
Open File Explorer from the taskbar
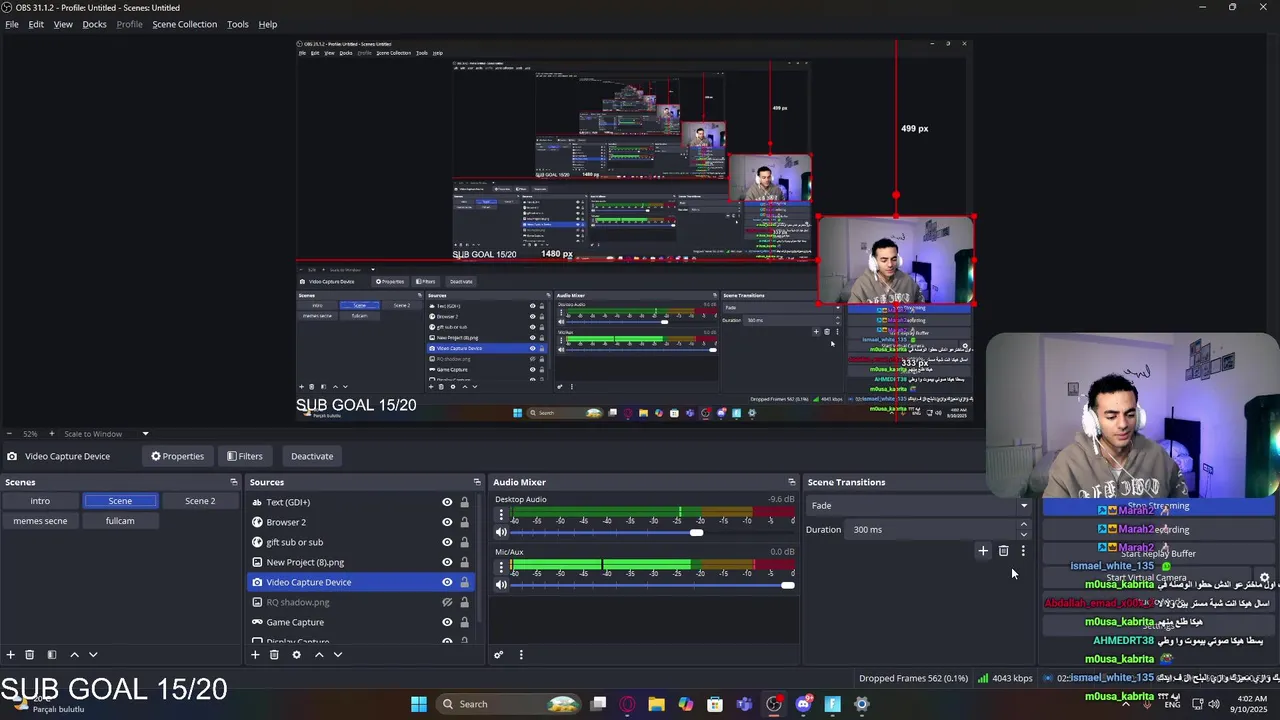coord(656,704)
